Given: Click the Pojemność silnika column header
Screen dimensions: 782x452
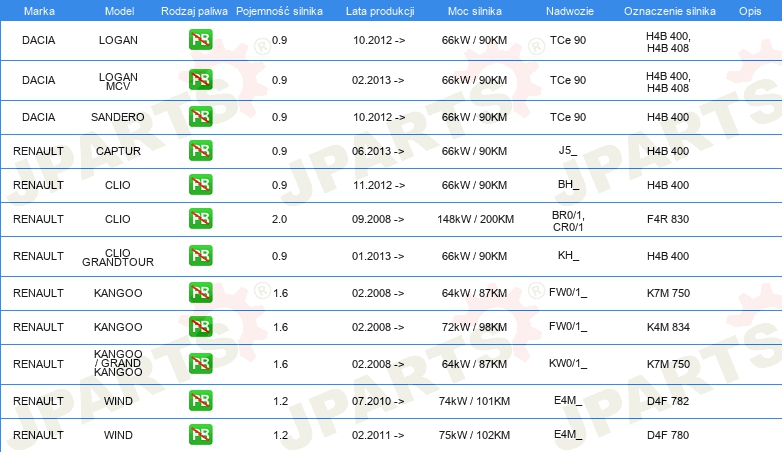Looking at the screenshot, I should click(x=279, y=11).
